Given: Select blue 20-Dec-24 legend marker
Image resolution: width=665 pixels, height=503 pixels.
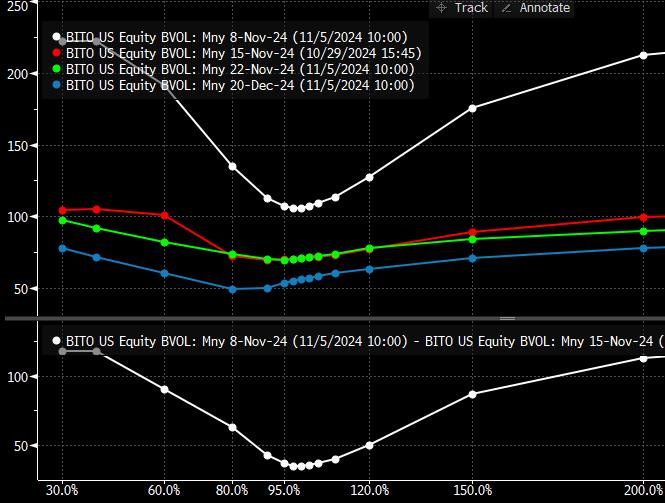Looking at the screenshot, I should click(56, 85).
